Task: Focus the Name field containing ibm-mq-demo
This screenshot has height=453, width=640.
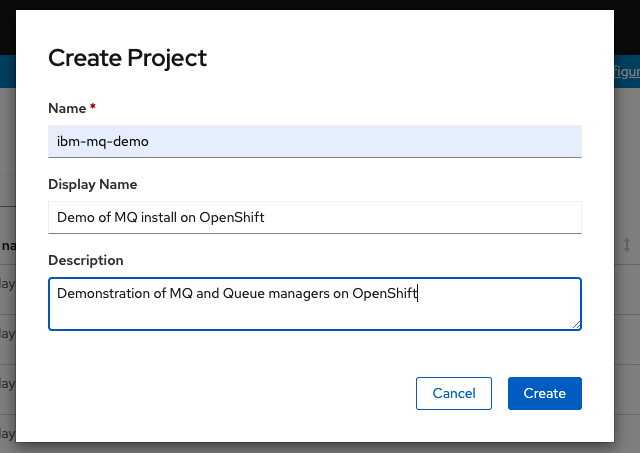Action: coord(314,141)
